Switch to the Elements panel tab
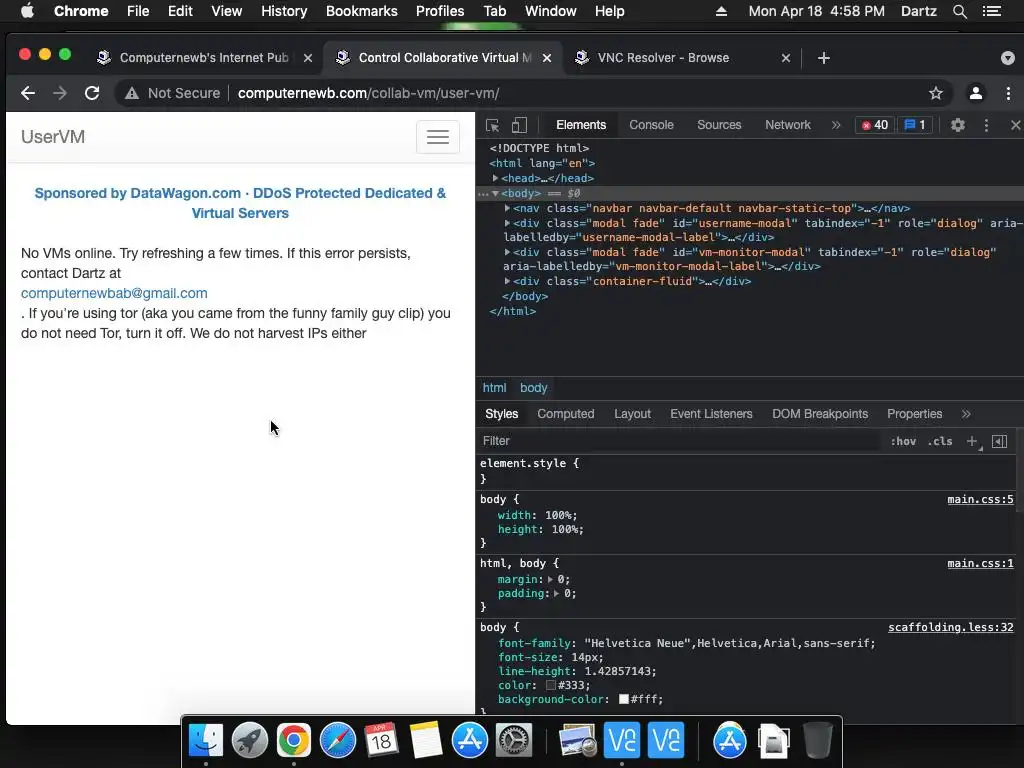The height and width of the screenshot is (768, 1024). point(581,125)
